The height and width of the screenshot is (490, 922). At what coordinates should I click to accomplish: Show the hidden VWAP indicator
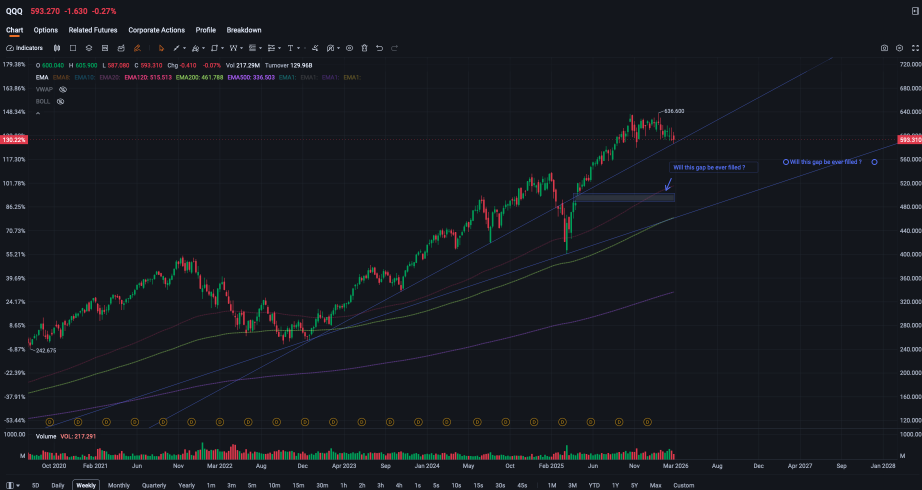click(62, 89)
